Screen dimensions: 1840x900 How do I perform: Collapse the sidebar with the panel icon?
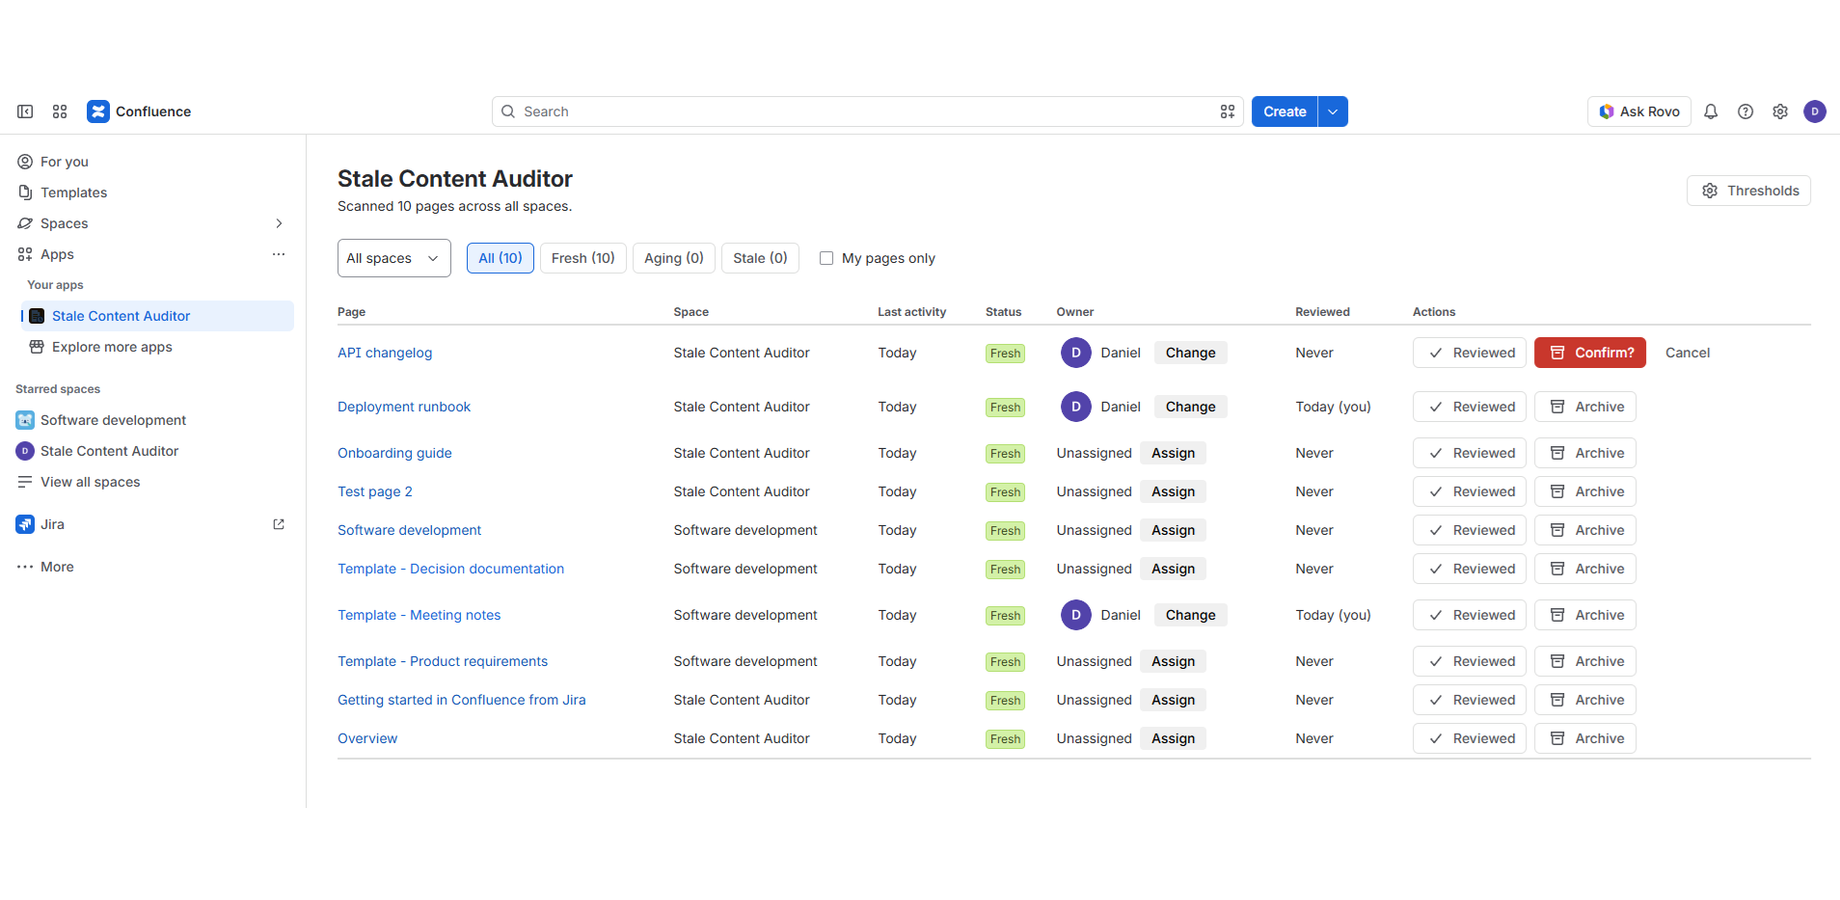click(x=25, y=112)
